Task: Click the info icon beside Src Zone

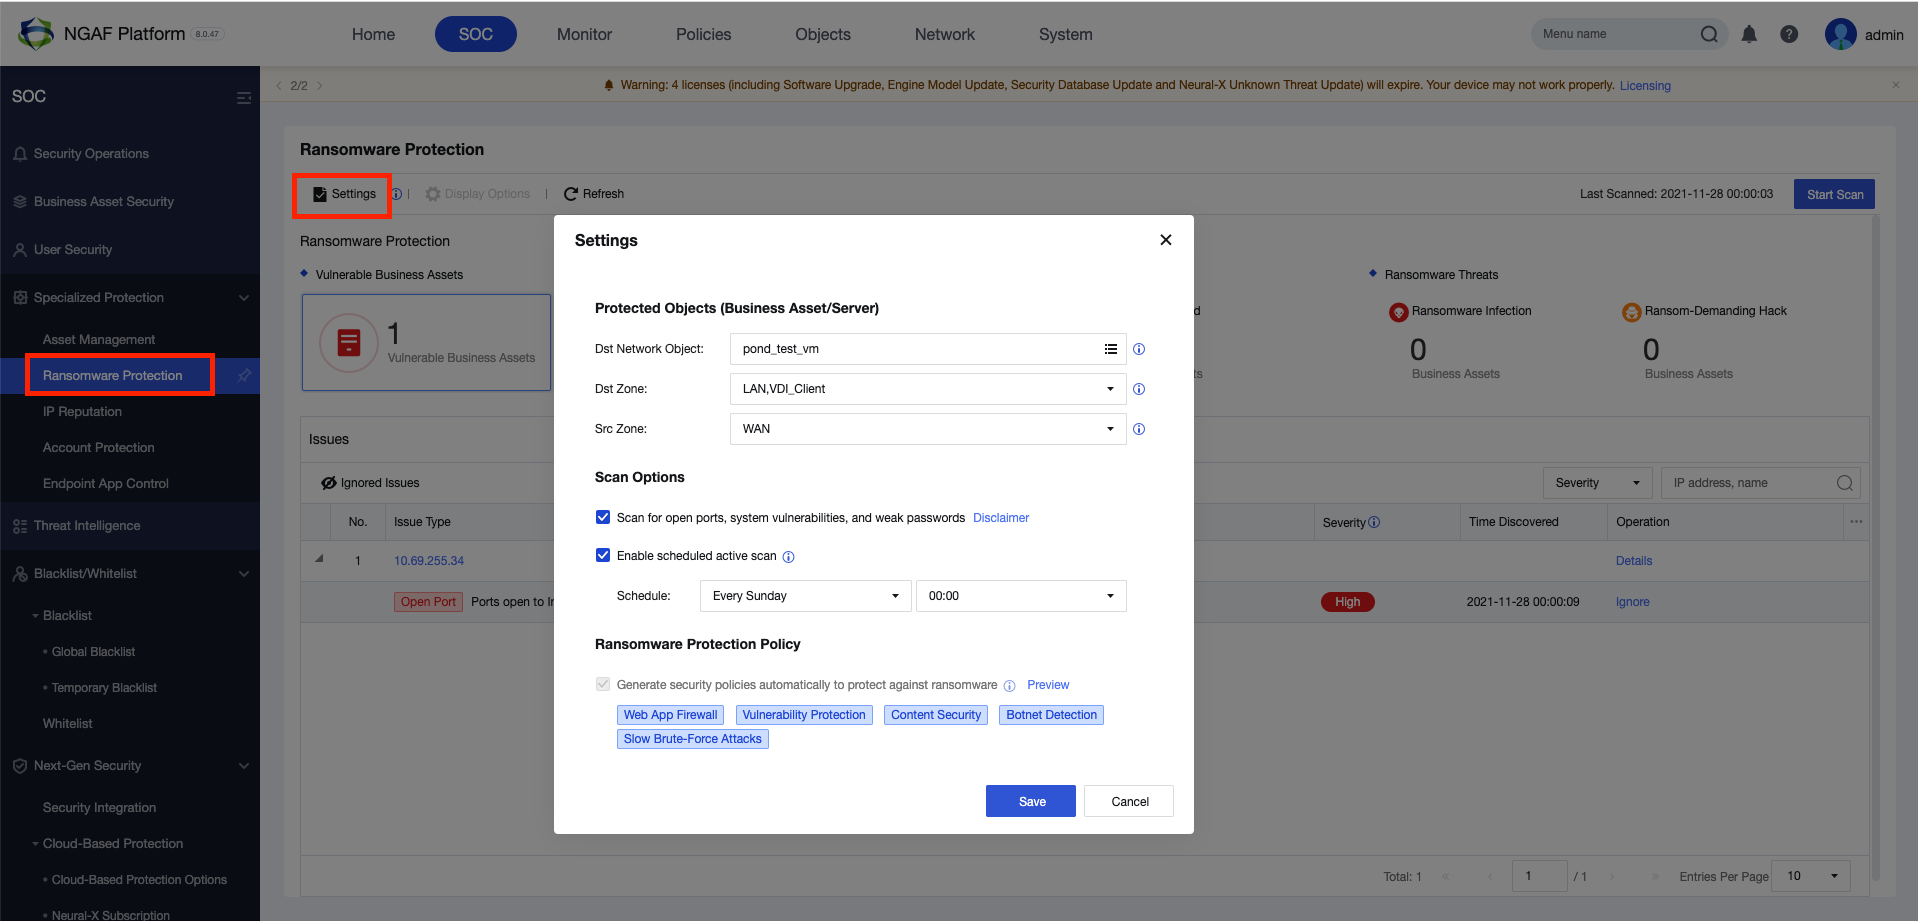Action: click(1139, 429)
